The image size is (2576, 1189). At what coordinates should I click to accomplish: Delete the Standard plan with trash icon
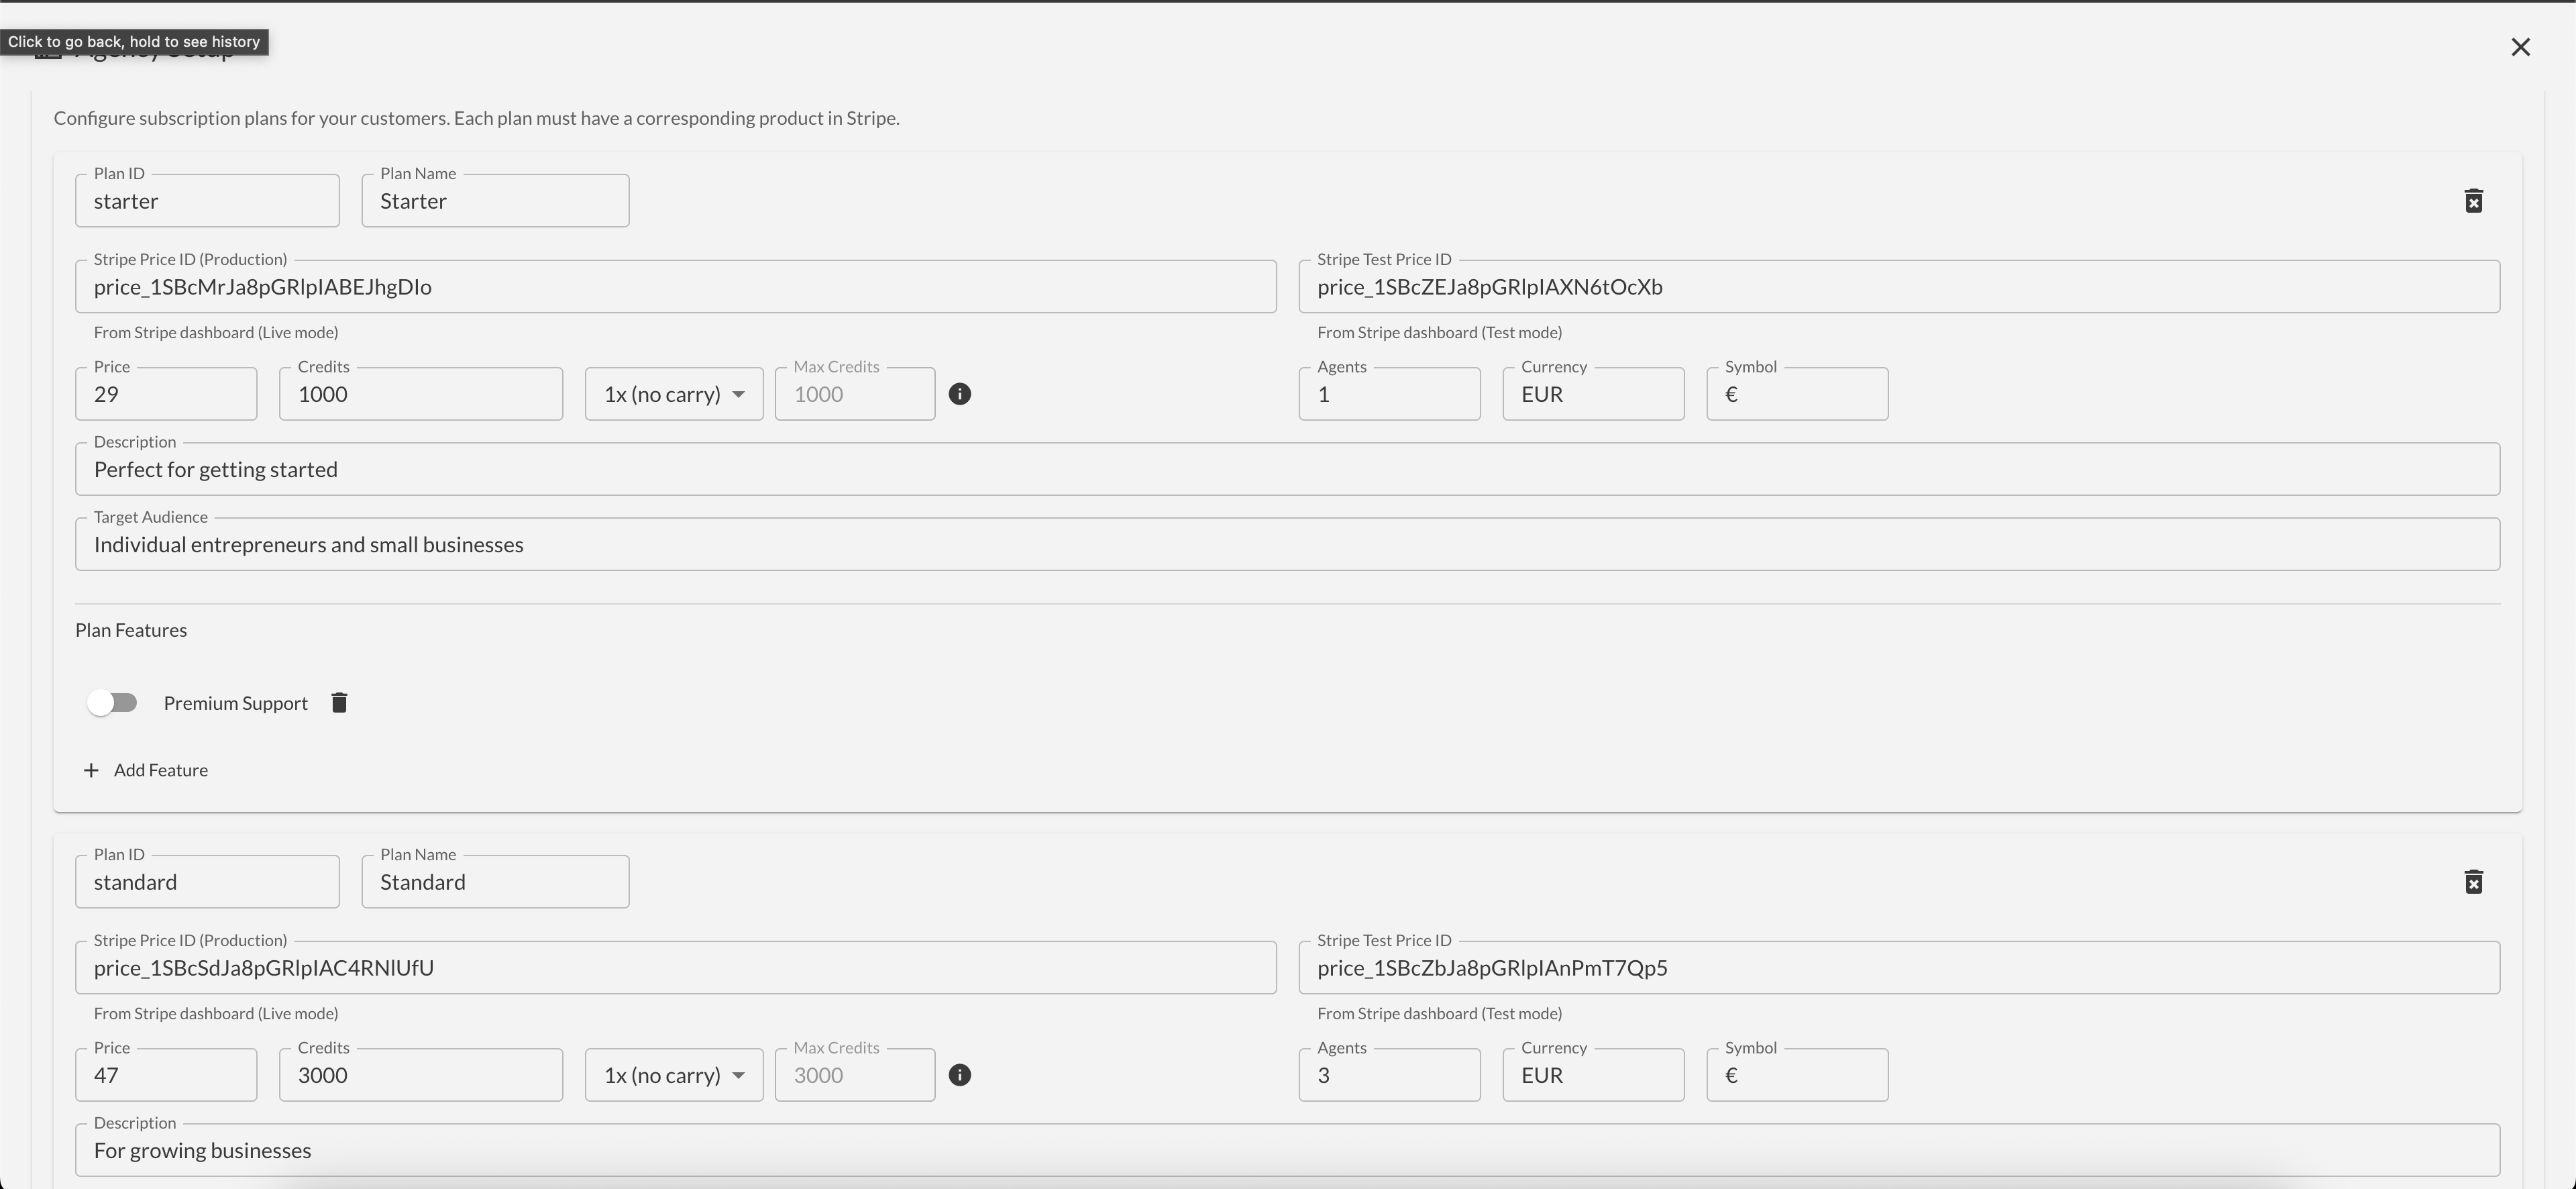point(2473,882)
